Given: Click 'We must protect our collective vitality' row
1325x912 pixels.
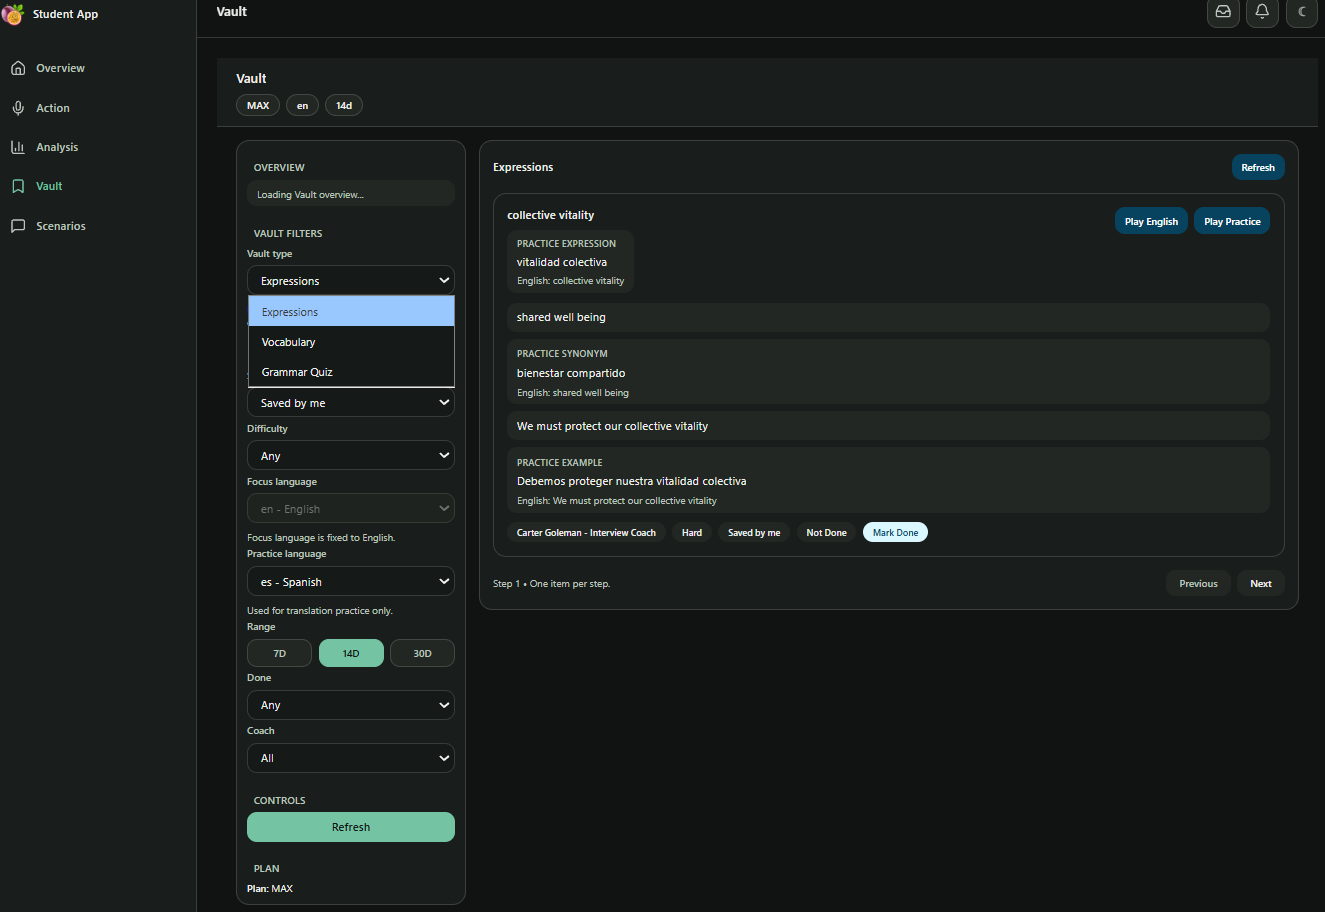Looking at the screenshot, I should pyautogui.click(x=888, y=426).
